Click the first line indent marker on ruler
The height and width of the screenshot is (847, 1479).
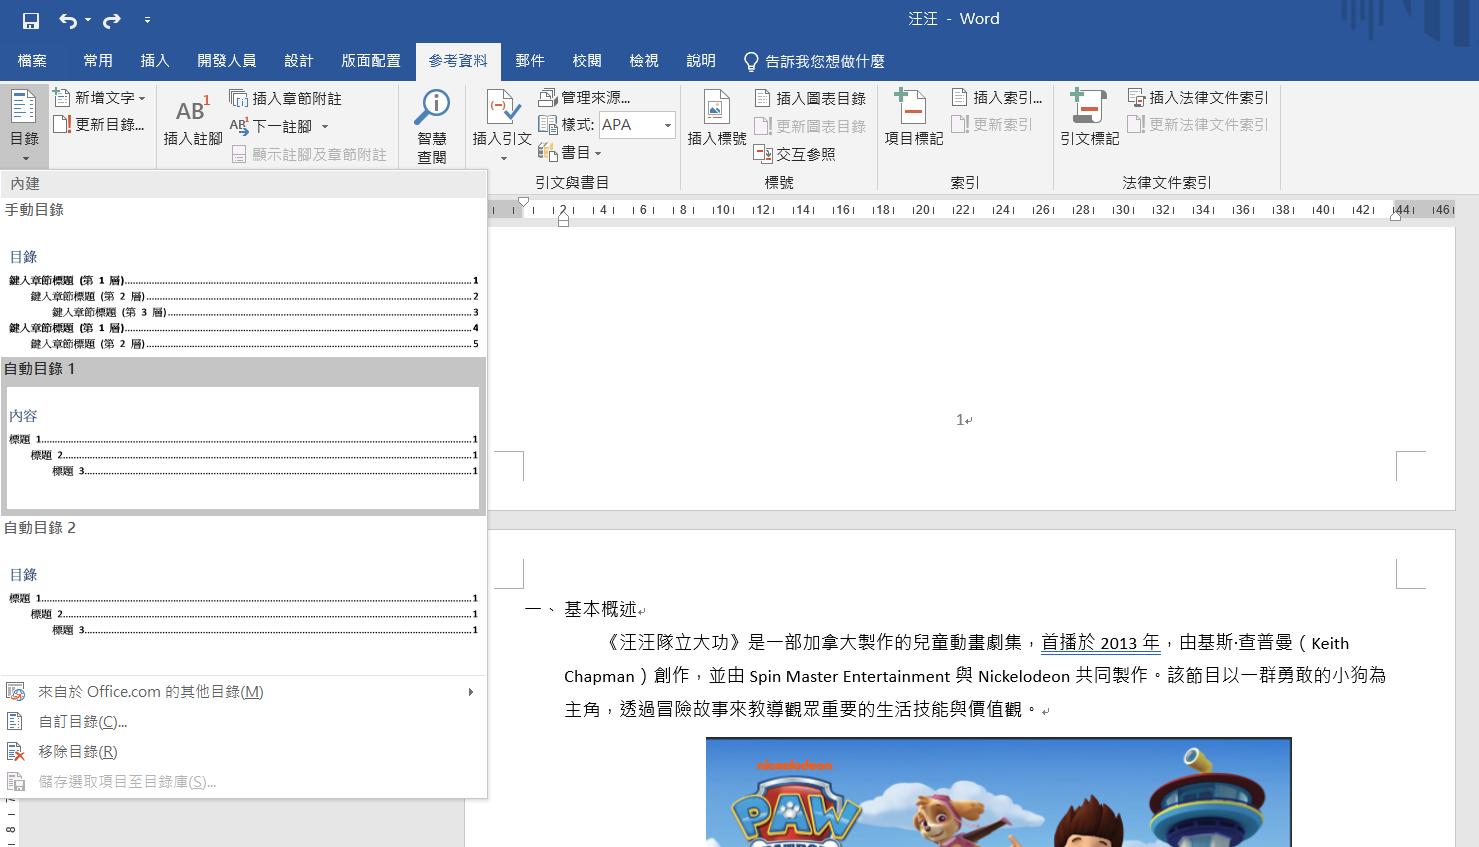tap(523, 203)
